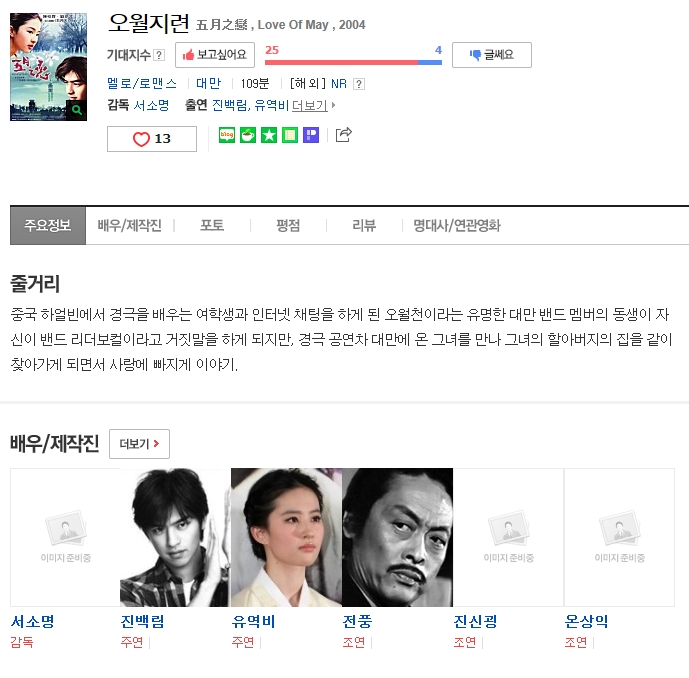Screen dimensions: 689x678
Task: Click the green star bookmark icon
Action: [269, 135]
